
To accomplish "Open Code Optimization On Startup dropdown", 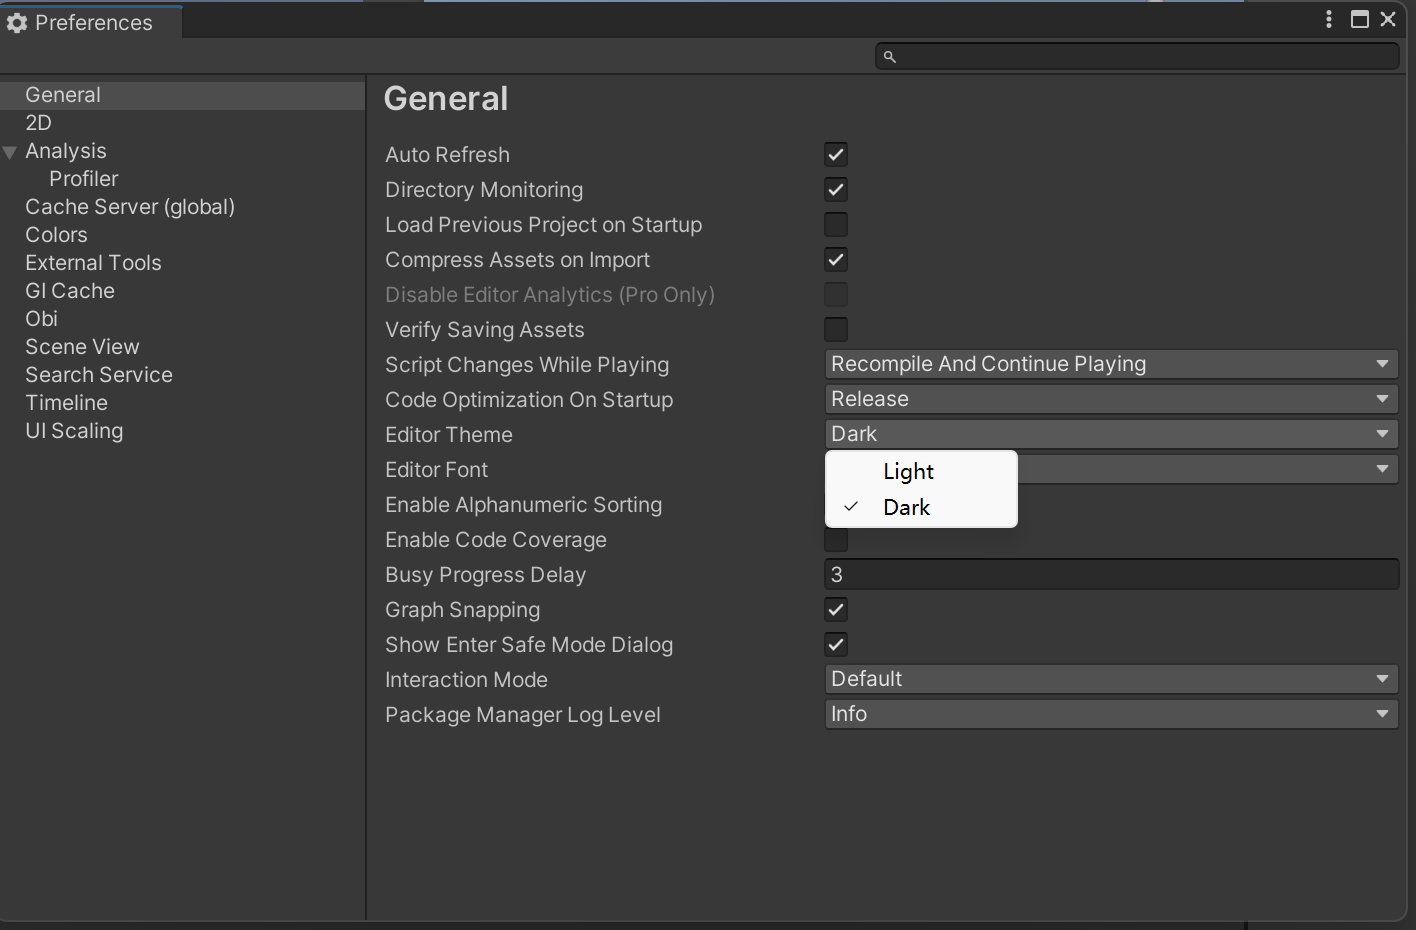I will coord(1111,399).
